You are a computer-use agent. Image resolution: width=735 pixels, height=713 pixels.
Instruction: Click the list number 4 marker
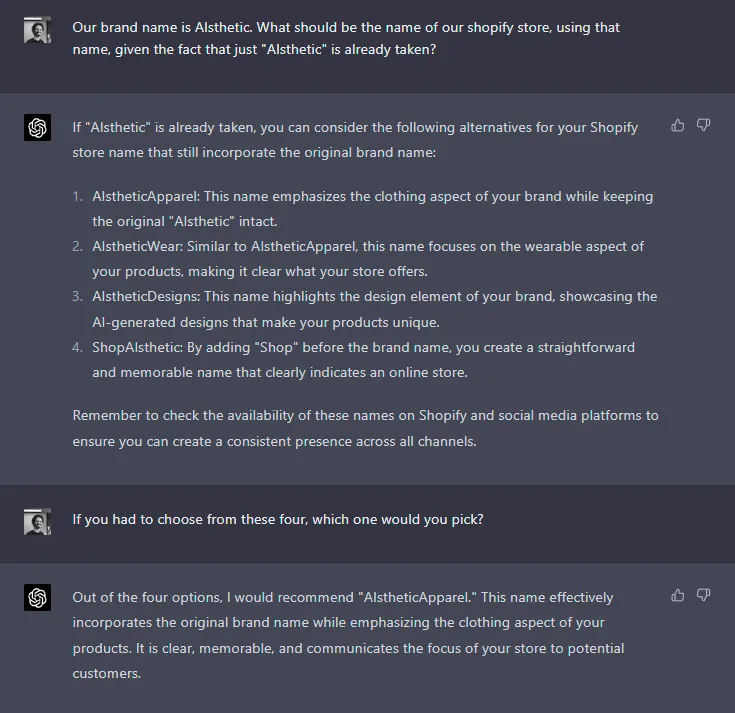(x=78, y=347)
